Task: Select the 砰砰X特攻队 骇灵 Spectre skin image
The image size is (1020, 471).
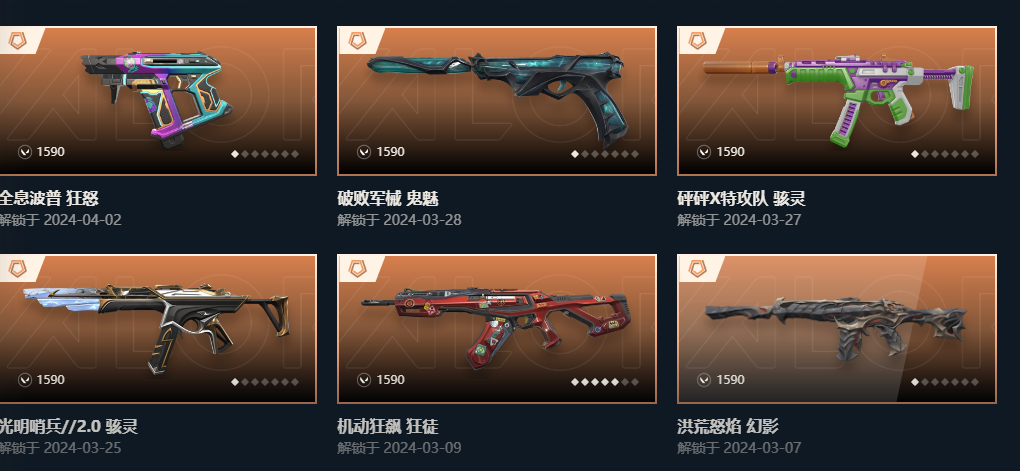Action: coord(838,98)
